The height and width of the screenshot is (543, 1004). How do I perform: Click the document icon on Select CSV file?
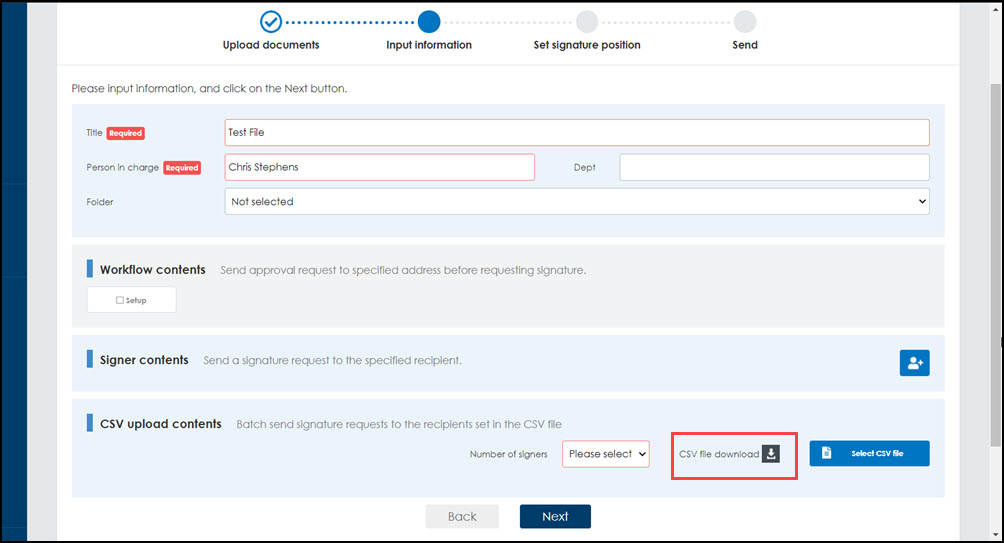827,453
